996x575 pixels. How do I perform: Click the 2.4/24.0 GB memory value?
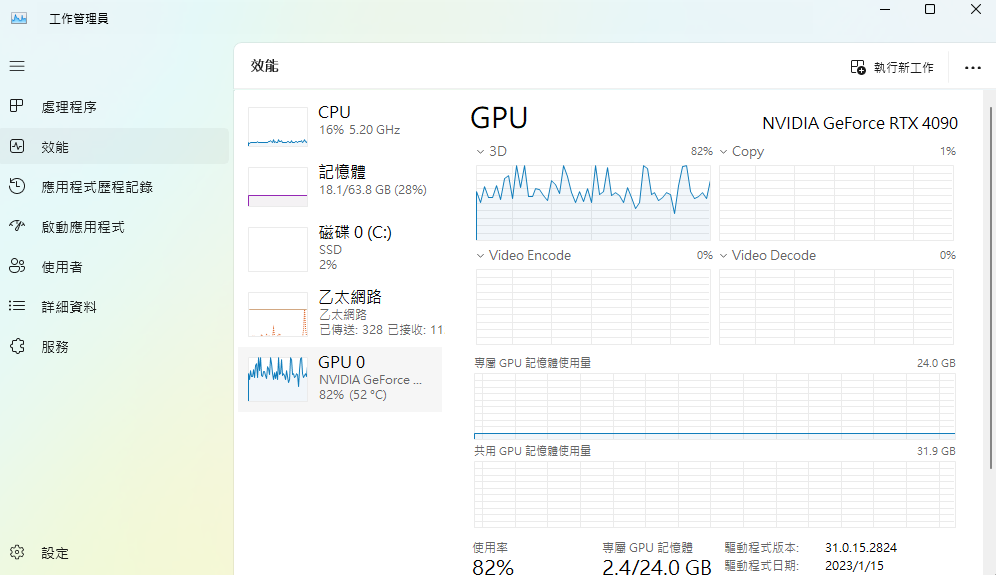click(657, 566)
